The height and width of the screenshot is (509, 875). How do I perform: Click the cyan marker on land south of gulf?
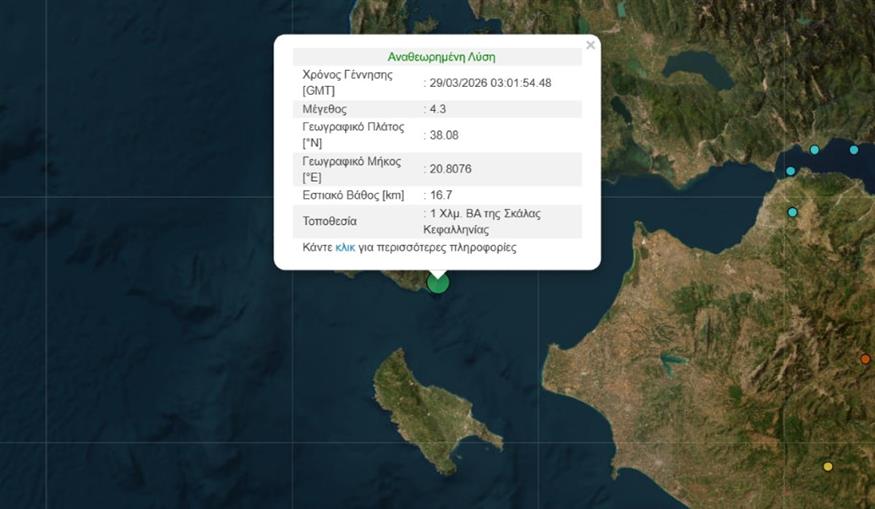792,212
